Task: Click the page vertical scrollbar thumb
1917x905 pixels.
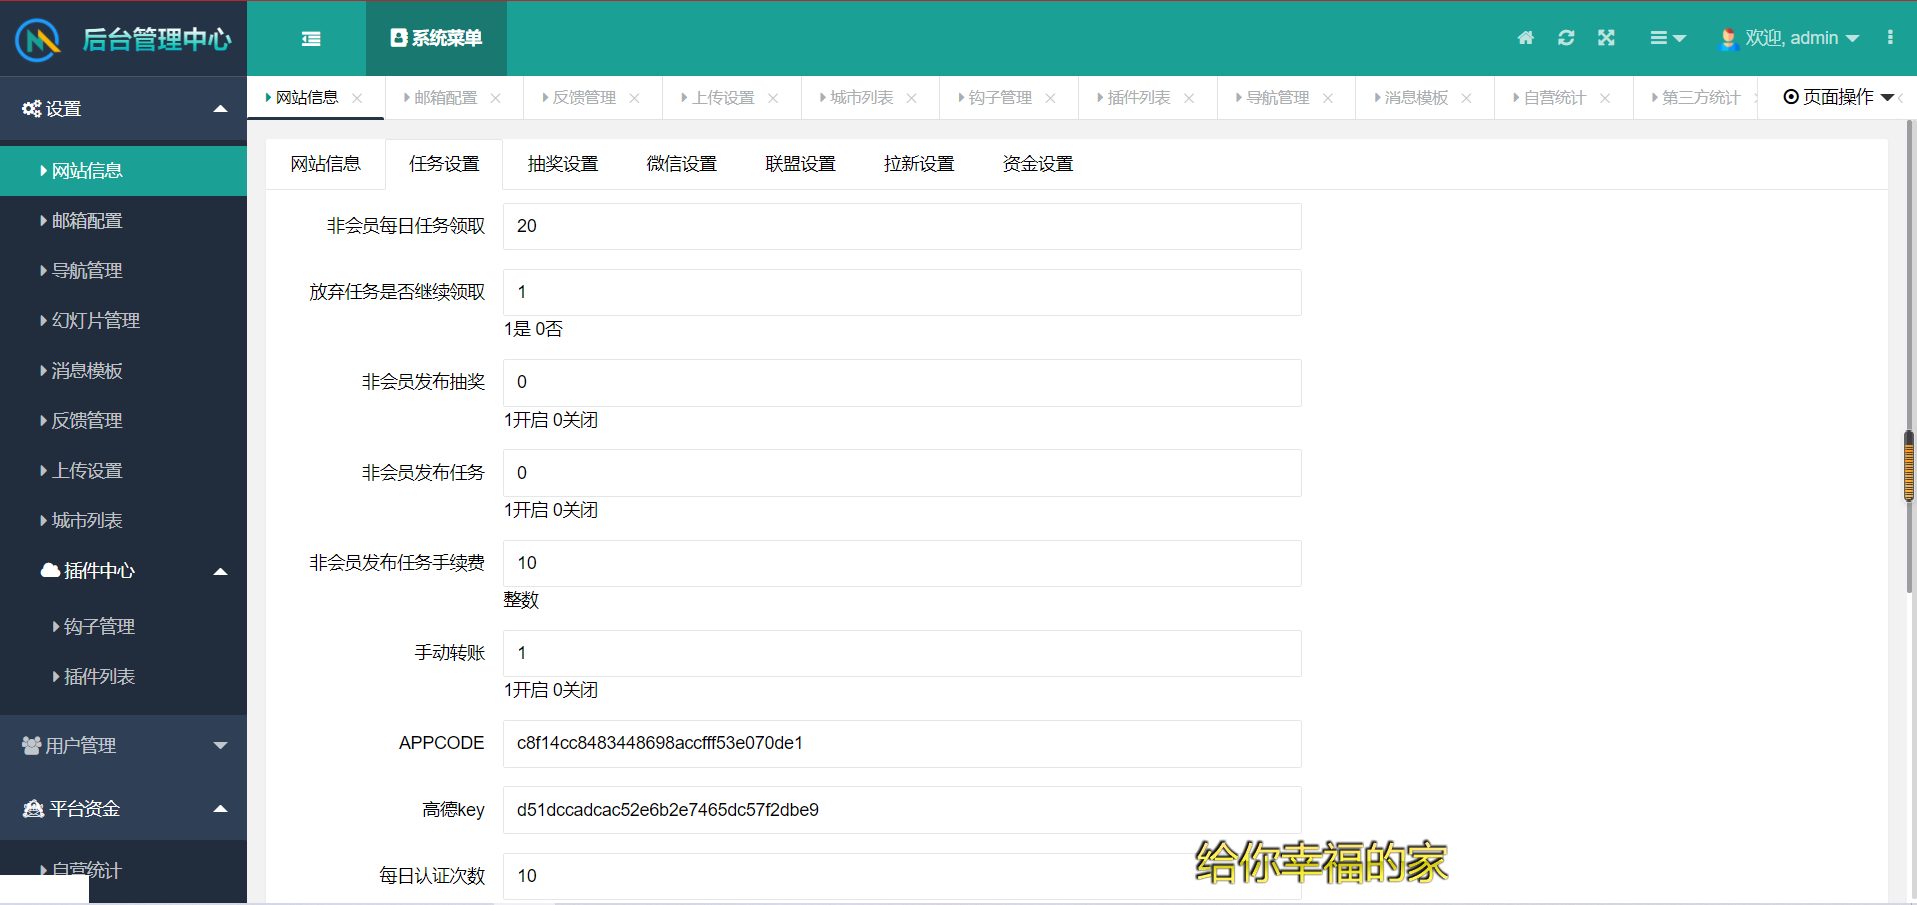Action: pyautogui.click(x=1908, y=466)
